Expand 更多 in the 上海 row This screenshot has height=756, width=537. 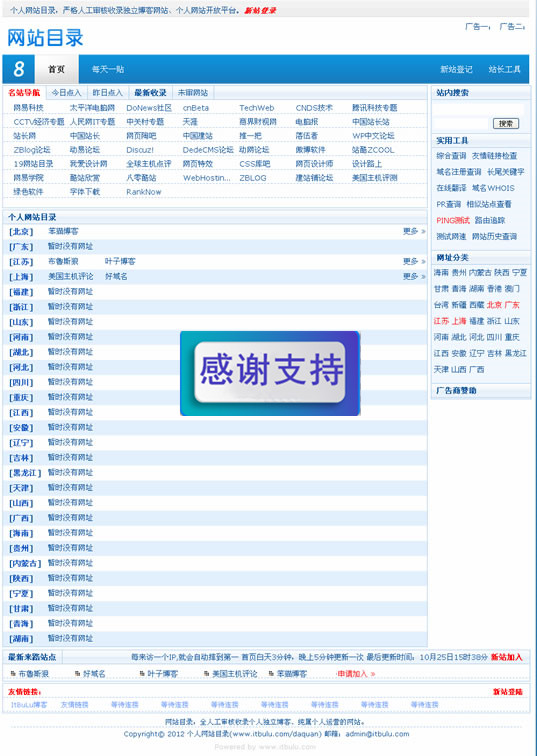414,276
